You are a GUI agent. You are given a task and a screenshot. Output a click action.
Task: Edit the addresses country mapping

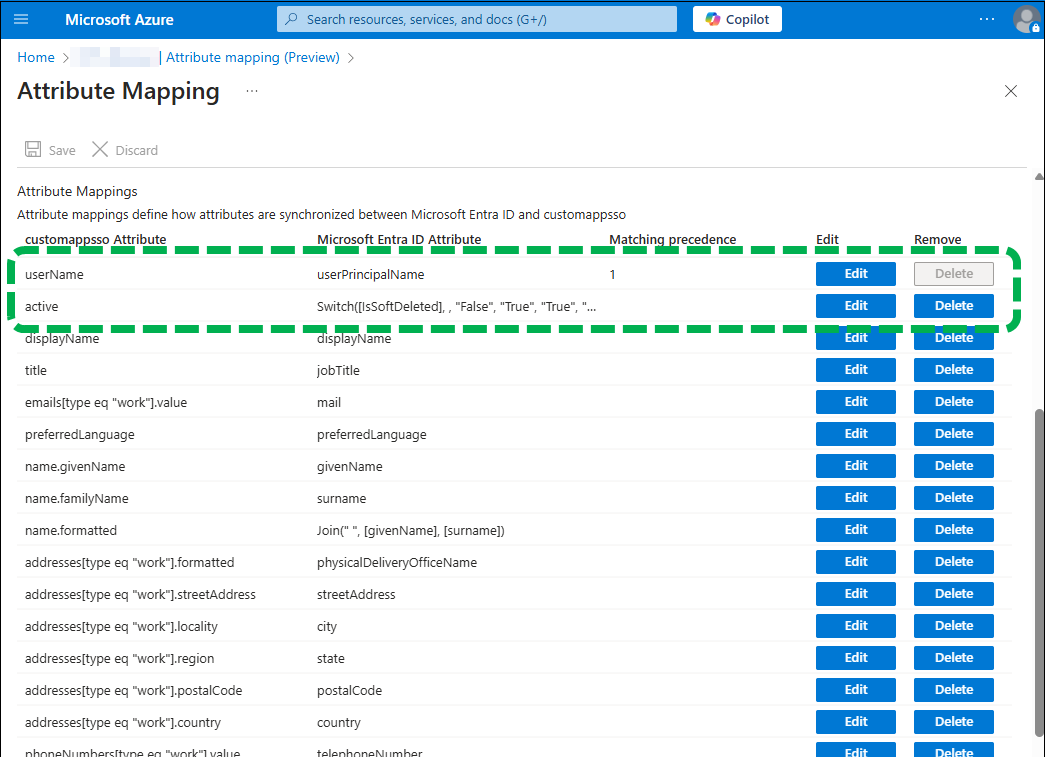pyautogui.click(x=855, y=721)
